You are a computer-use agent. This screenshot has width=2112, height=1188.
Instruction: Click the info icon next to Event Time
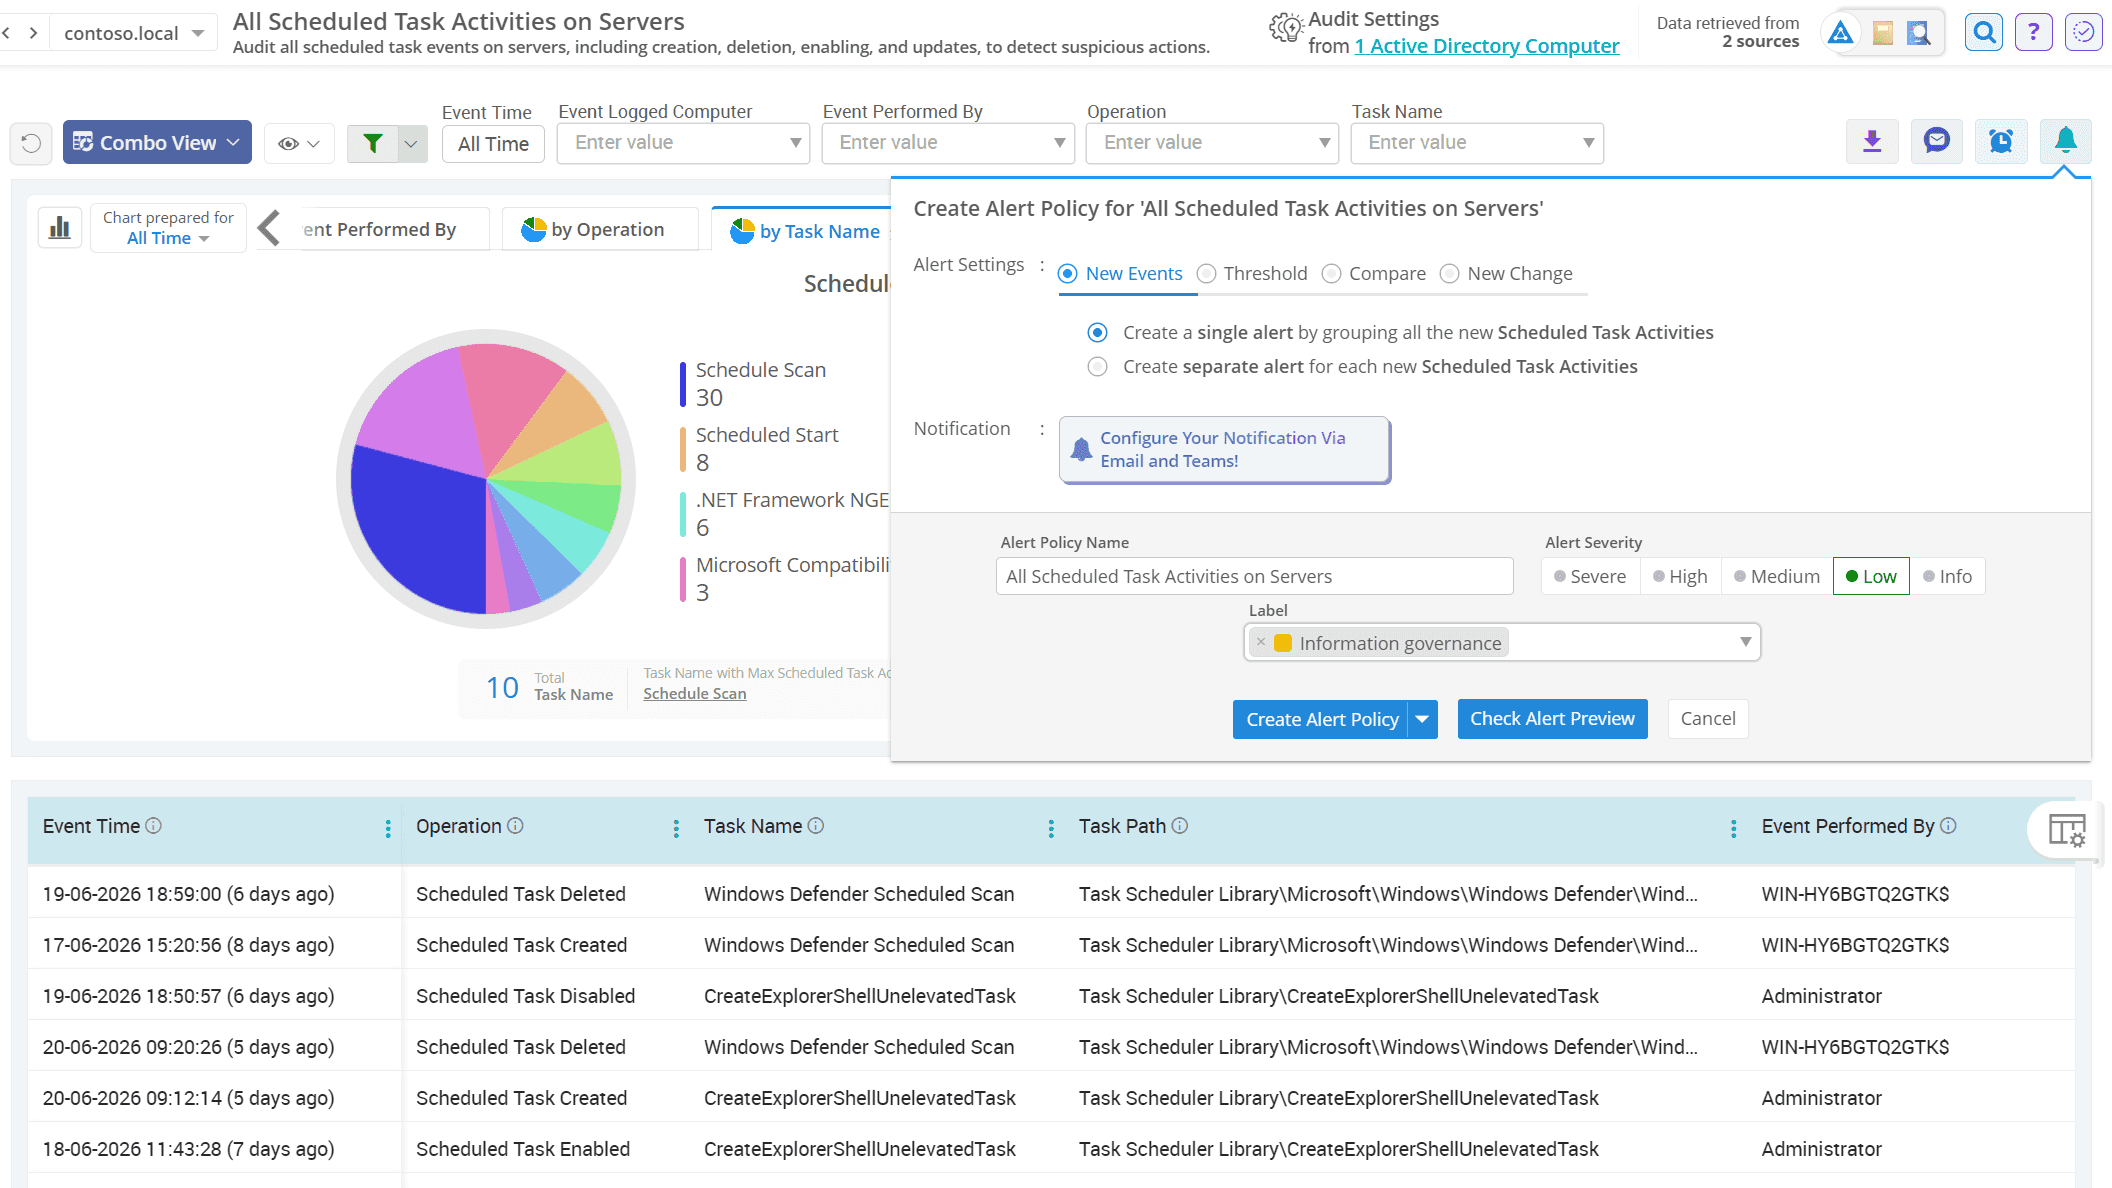(x=153, y=825)
